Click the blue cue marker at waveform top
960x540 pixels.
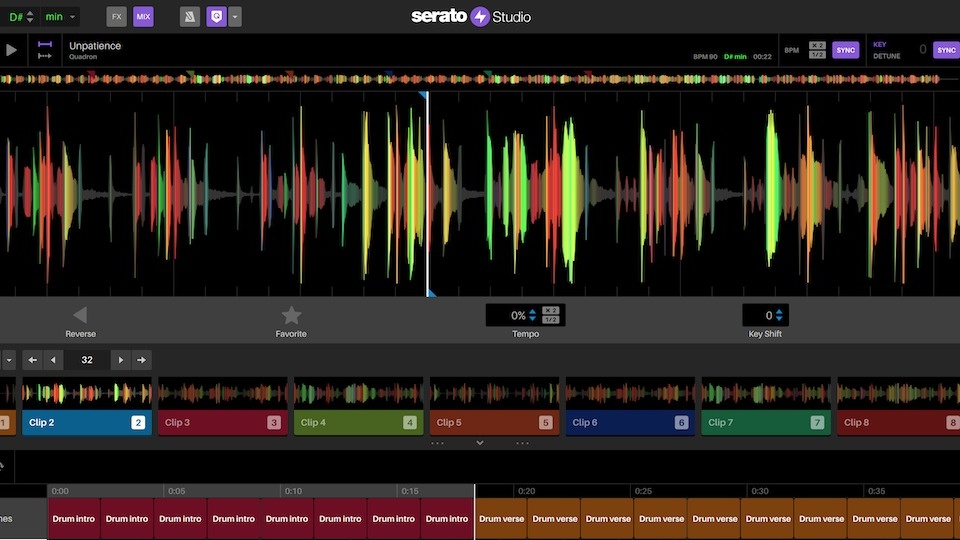pyautogui.click(x=422, y=95)
